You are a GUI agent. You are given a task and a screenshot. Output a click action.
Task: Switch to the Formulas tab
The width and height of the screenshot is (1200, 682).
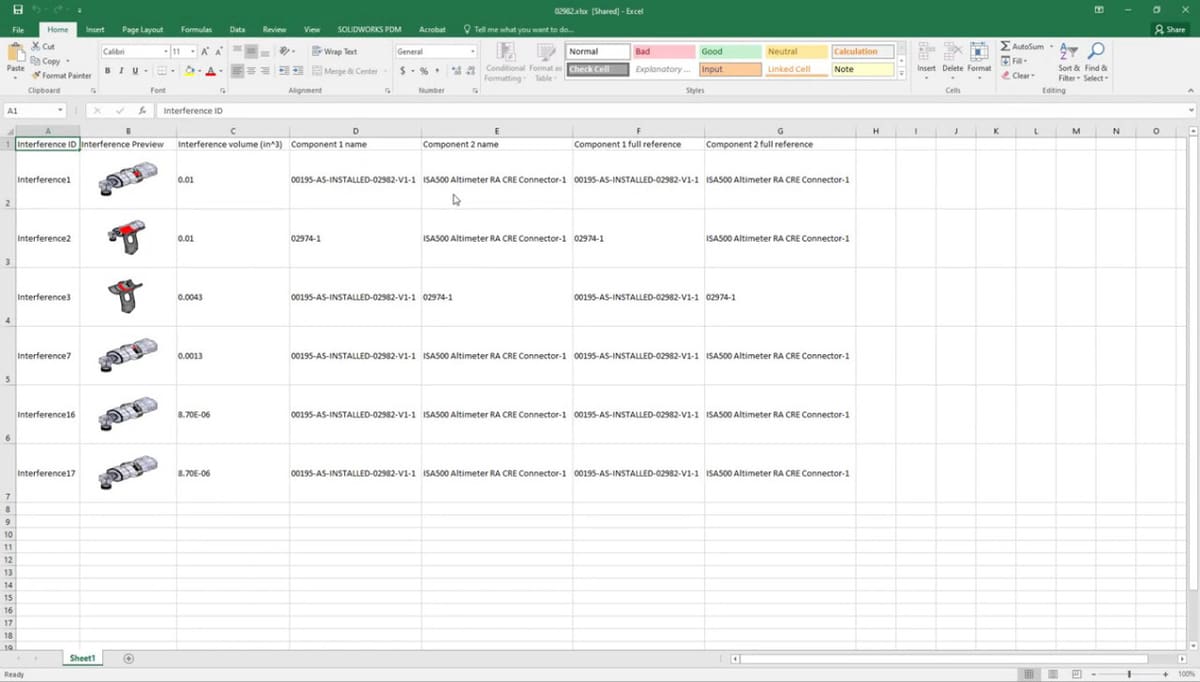(x=197, y=30)
